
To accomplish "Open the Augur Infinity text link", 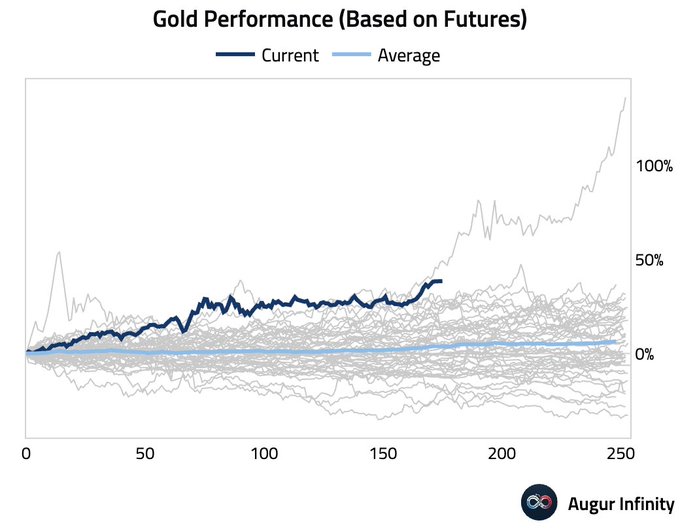I will 621,504.
